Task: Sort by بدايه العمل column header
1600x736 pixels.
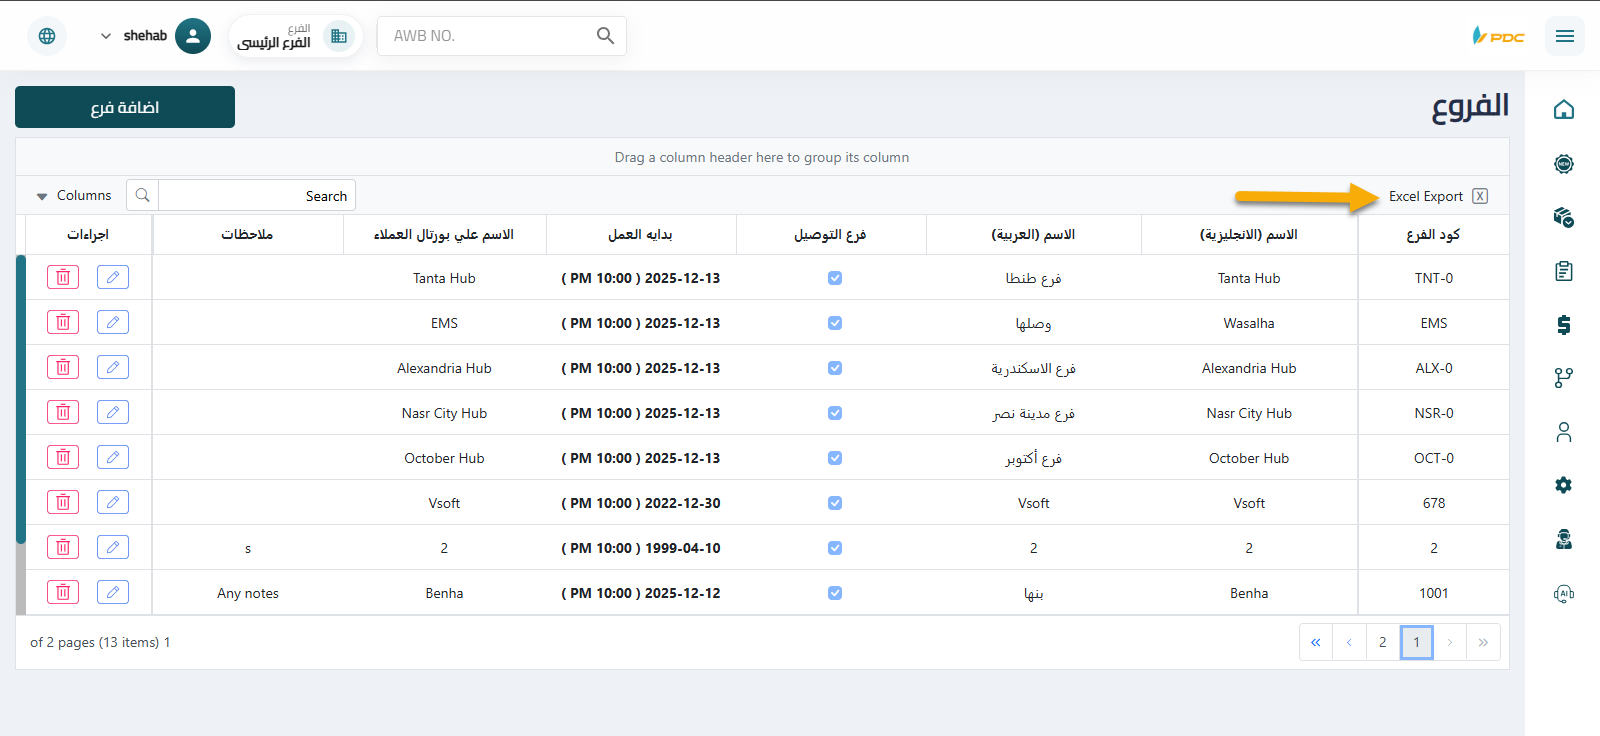Action: [x=641, y=234]
